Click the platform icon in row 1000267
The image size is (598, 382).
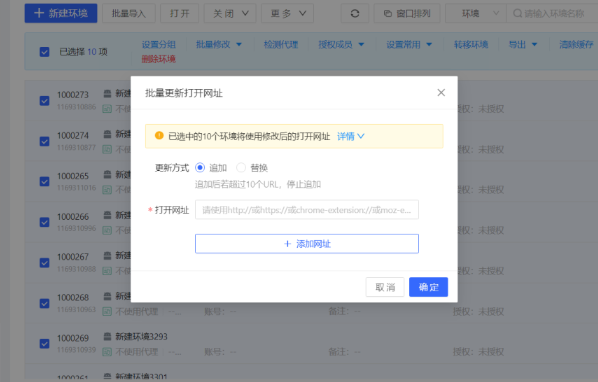click(108, 255)
